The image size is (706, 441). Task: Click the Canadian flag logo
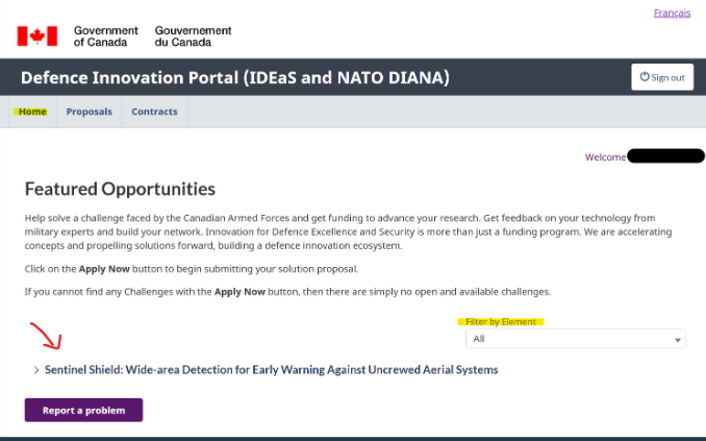tap(37, 36)
